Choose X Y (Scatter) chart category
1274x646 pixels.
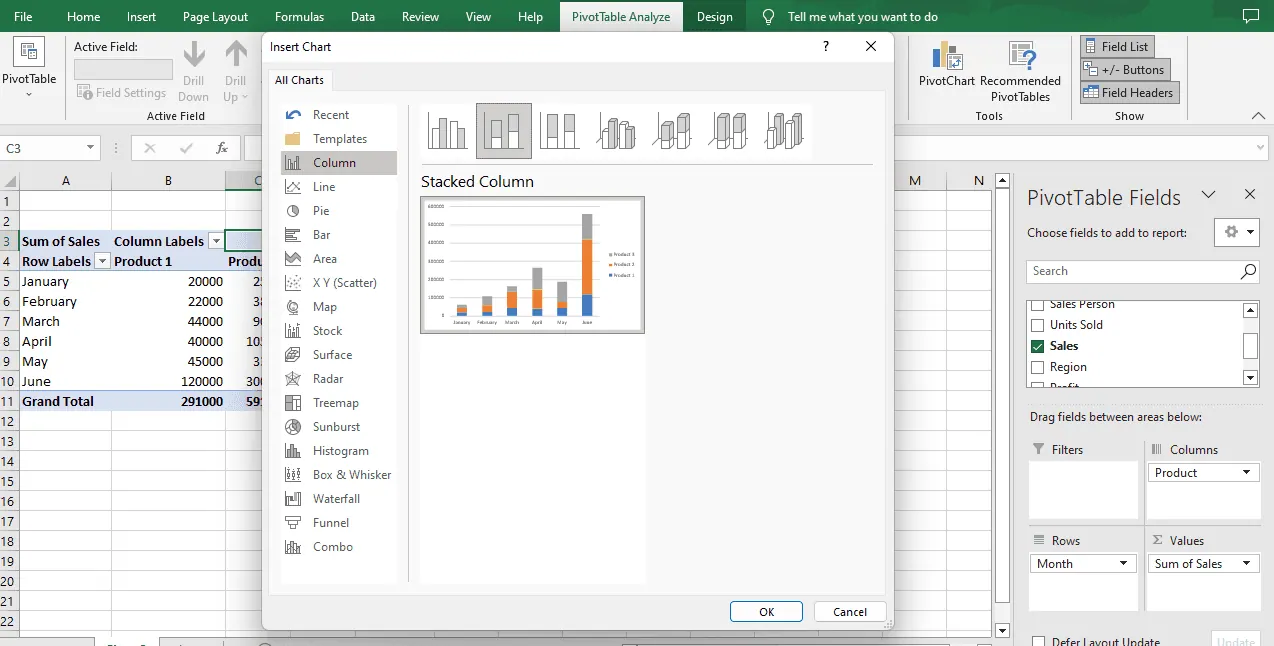pos(339,283)
